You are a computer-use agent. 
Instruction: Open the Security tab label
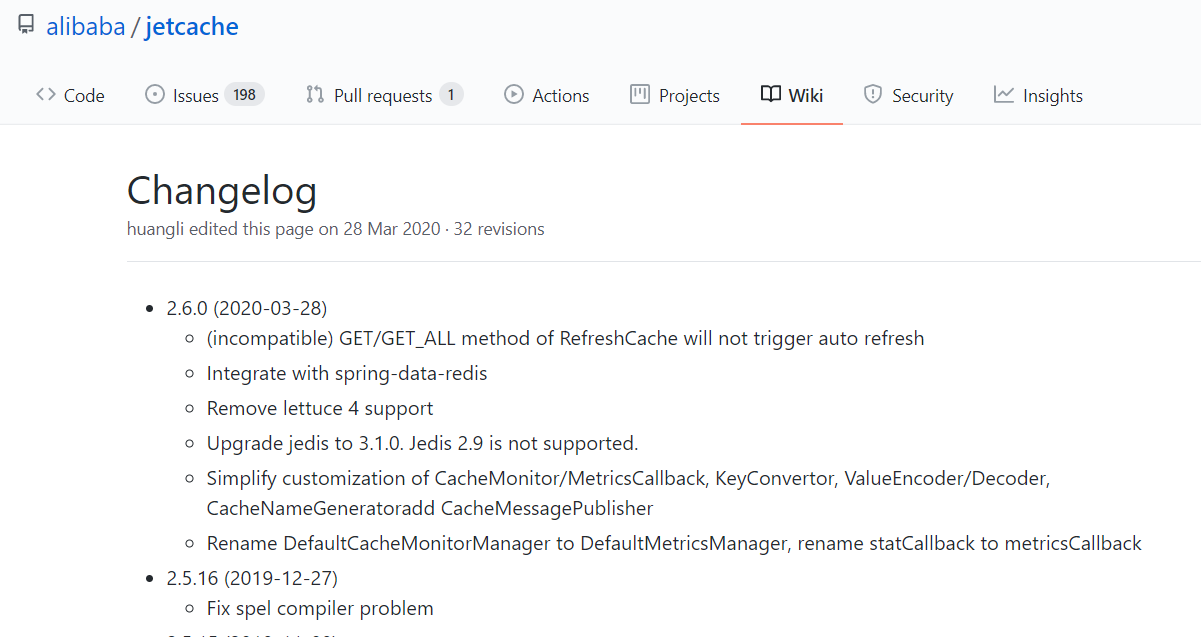coord(922,96)
